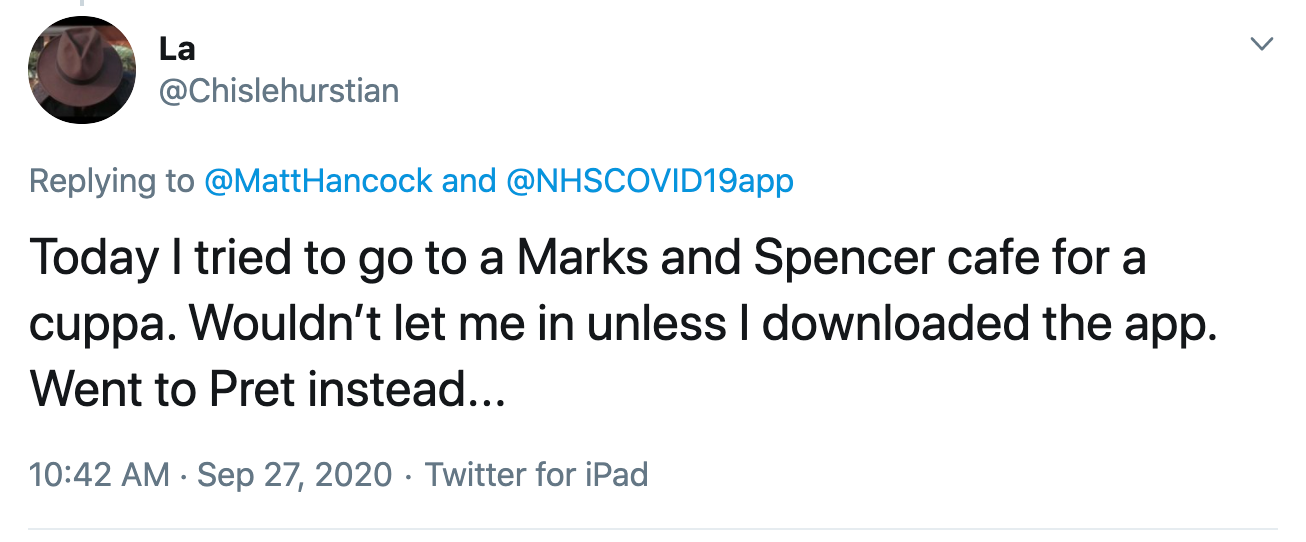This screenshot has width=1306, height=542.
Task: Click the word "and" between the mentions
Action: 469,181
